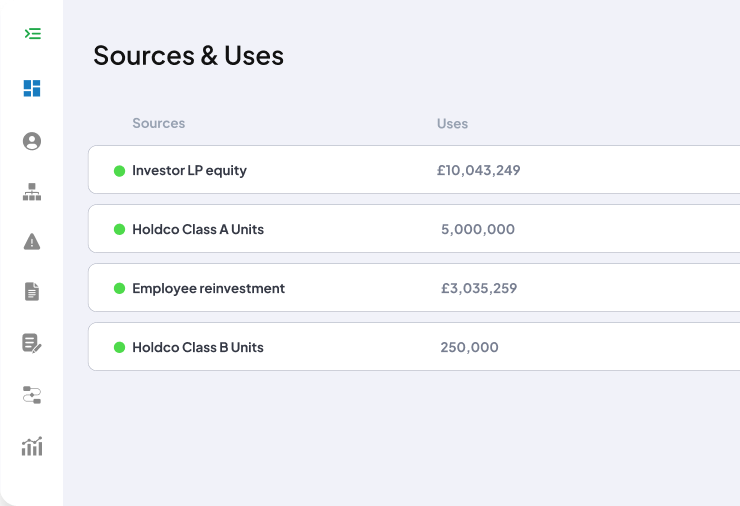The image size is (740, 506).
Task: Open the warning alerts icon
Action: pyautogui.click(x=32, y=242)
